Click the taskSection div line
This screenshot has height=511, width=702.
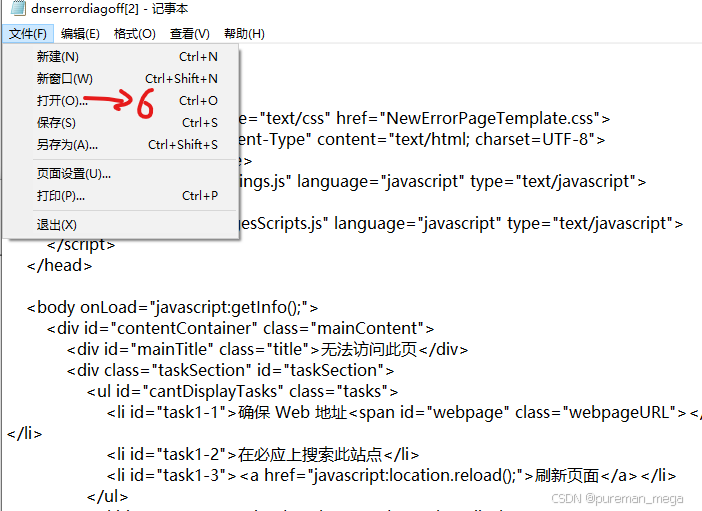tap(230, 371)
